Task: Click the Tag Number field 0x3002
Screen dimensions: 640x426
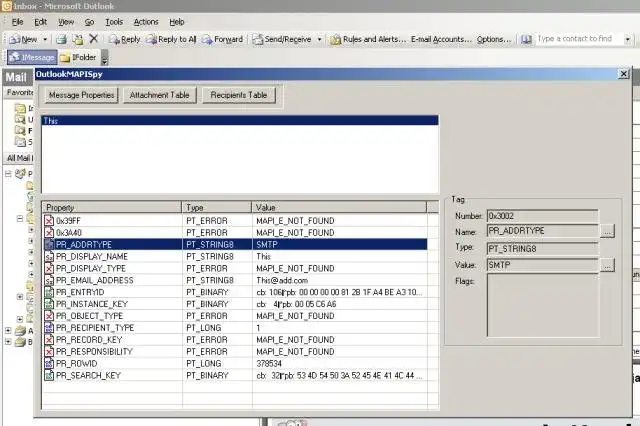Action: click(542, 216)
